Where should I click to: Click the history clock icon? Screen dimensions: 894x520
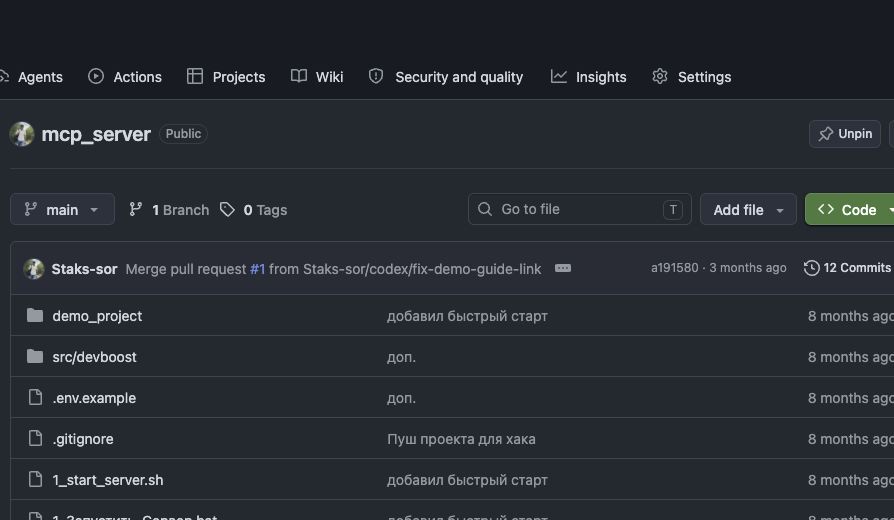tap(811, 267)
